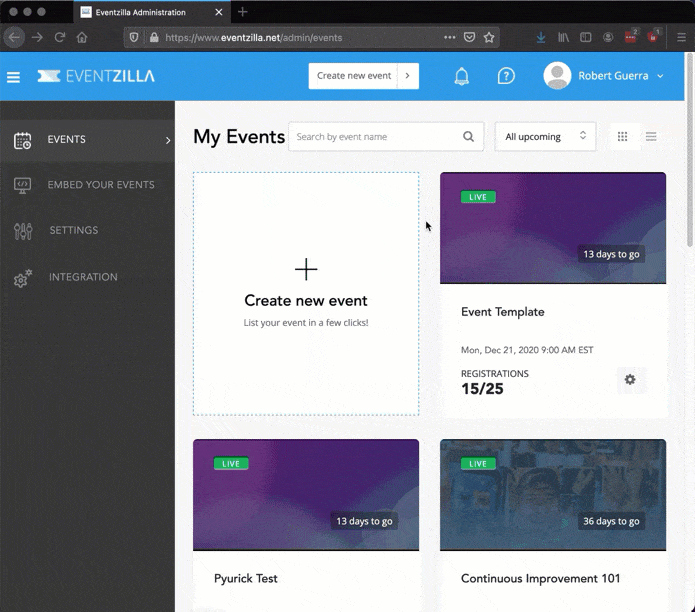Click the Settings sliders icon in sidebar

[23, 231]
